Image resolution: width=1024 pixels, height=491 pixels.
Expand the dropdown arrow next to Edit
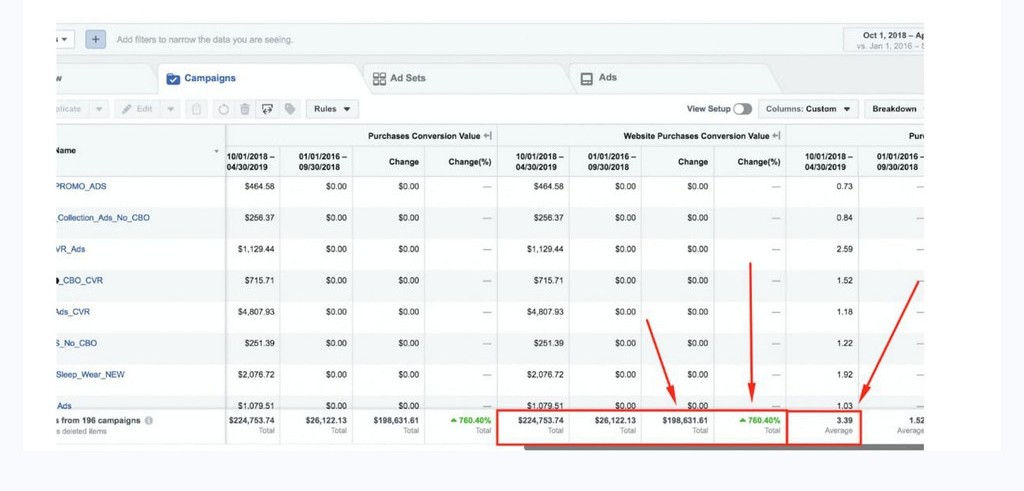tap(170, 109)
